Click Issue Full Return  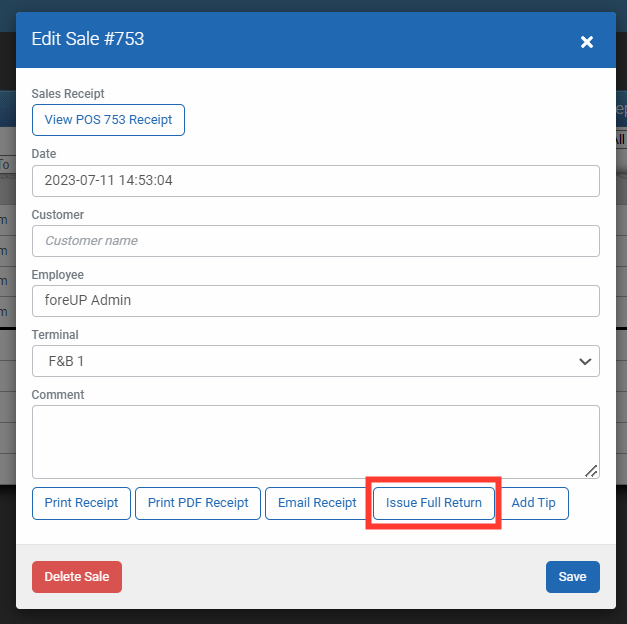(434, 503)
